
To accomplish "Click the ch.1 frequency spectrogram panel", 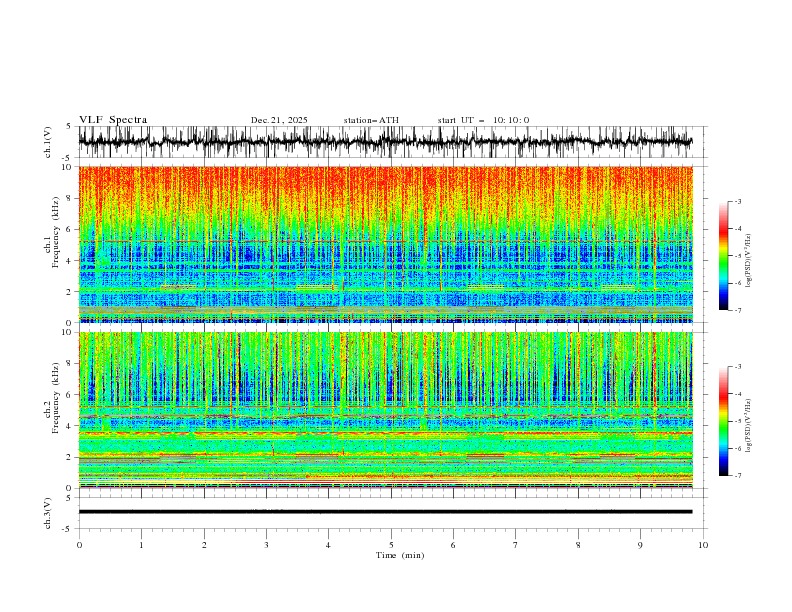I will 385,244.
